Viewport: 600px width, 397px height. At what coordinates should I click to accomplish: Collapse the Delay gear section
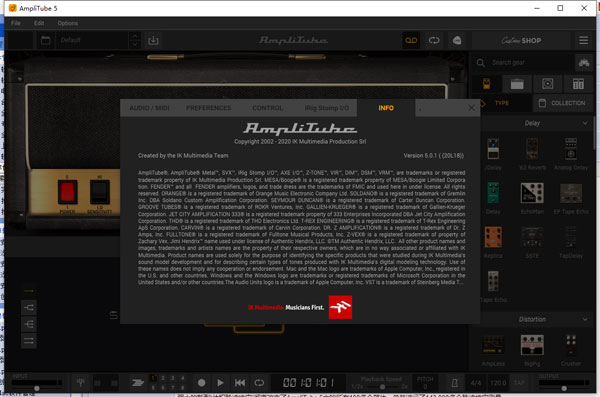[585, 123]
